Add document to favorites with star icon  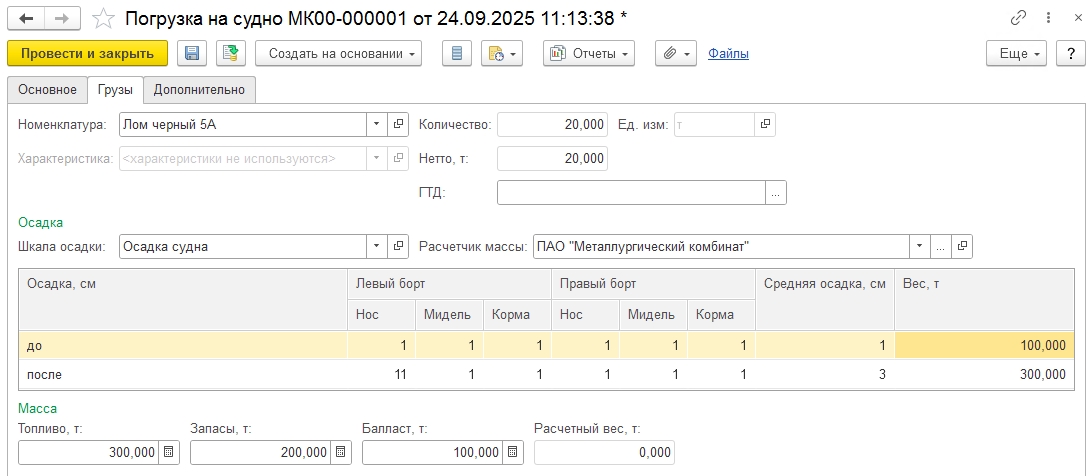[x=103, y=18]
